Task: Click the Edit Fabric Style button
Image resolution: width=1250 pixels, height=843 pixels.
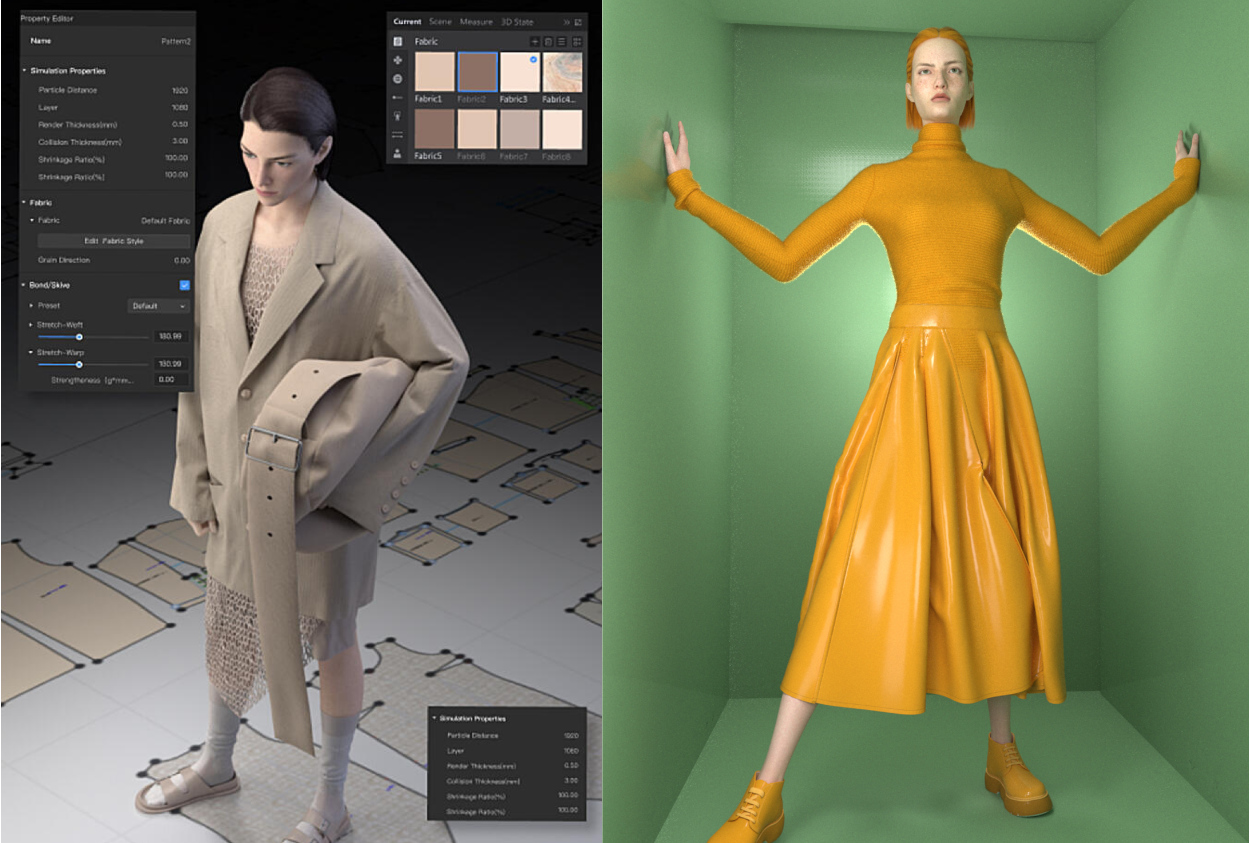Action: pyautogui.click(x=113, y=241)
